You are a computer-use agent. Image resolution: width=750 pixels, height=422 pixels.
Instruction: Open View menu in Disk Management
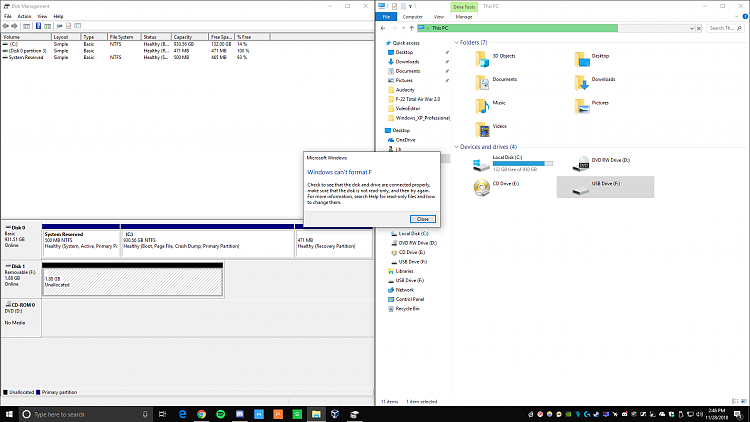42,16
